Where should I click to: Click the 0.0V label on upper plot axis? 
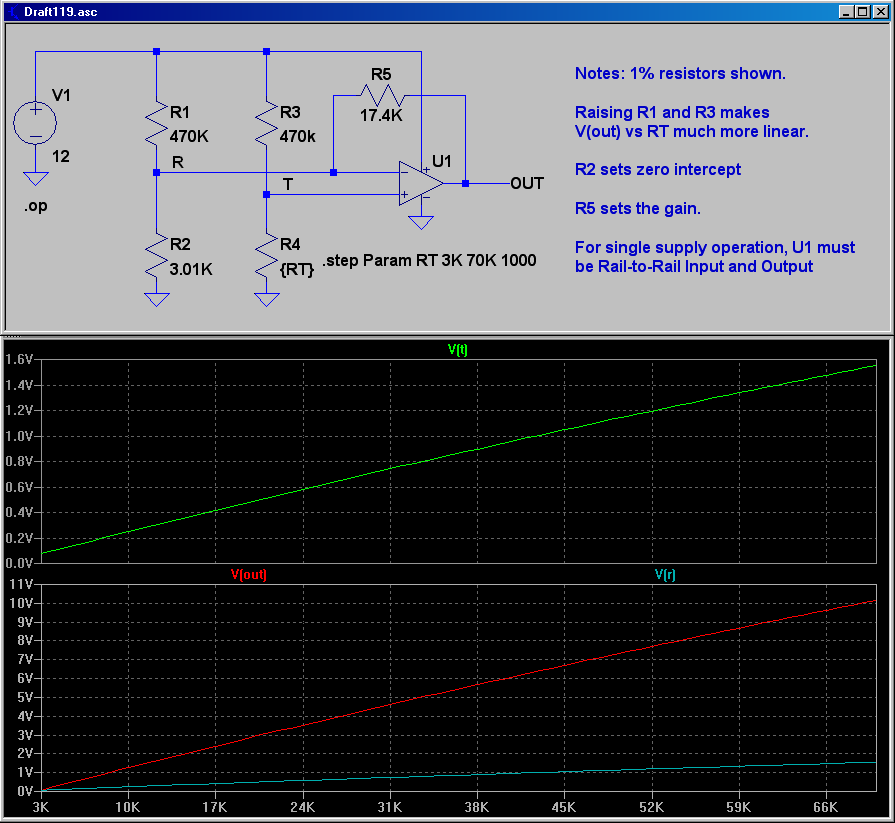(x=19, y=563)
